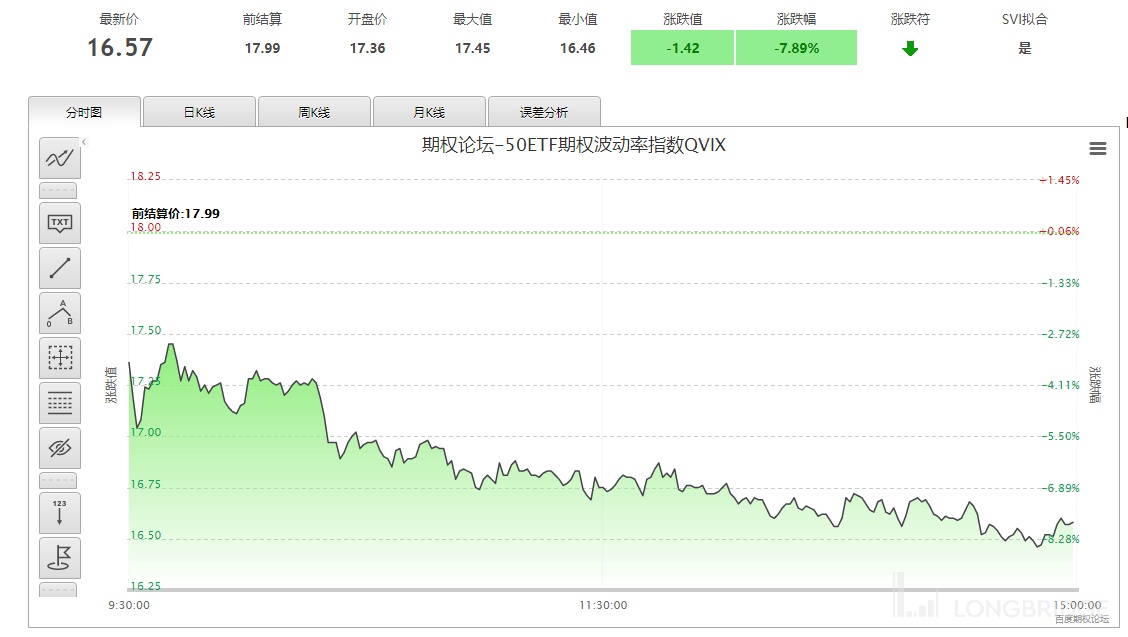Toggle annotations visibility with the eye icon
The image size is (1128, 637).
pos(60,448)
